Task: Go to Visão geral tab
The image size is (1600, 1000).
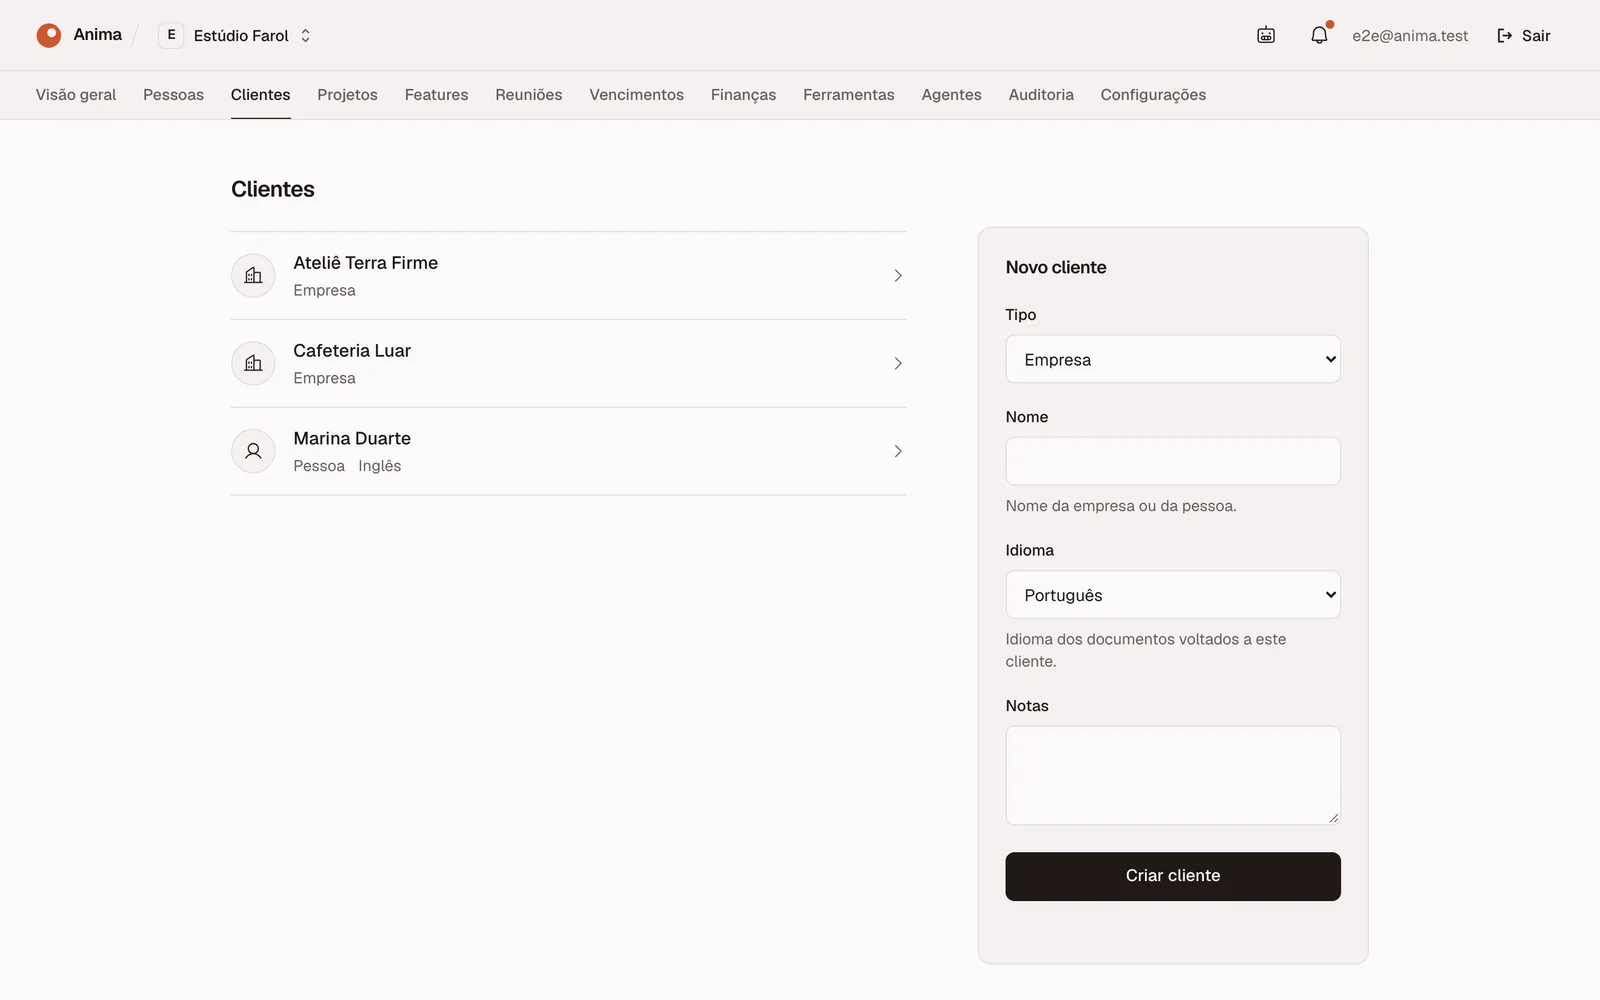Action: tap(76, 95)
